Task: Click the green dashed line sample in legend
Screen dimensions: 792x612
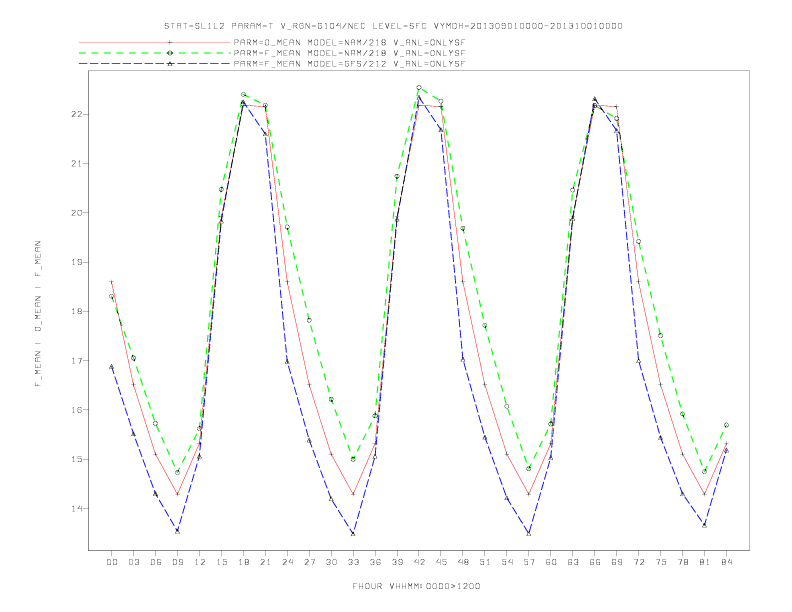Action: click(x=155, y=53)
